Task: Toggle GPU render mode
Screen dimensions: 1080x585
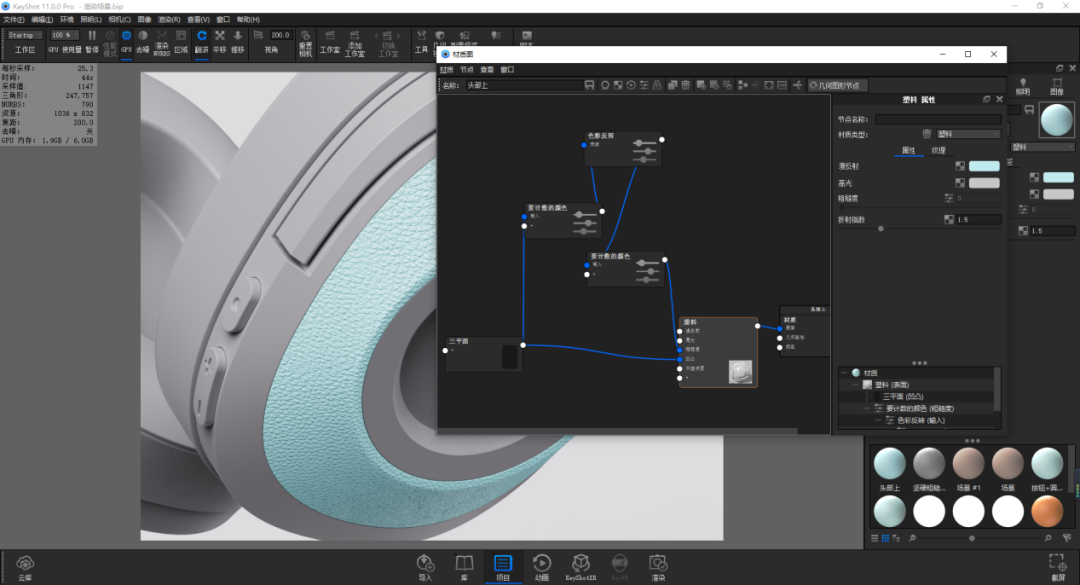Action: point(126,41)
